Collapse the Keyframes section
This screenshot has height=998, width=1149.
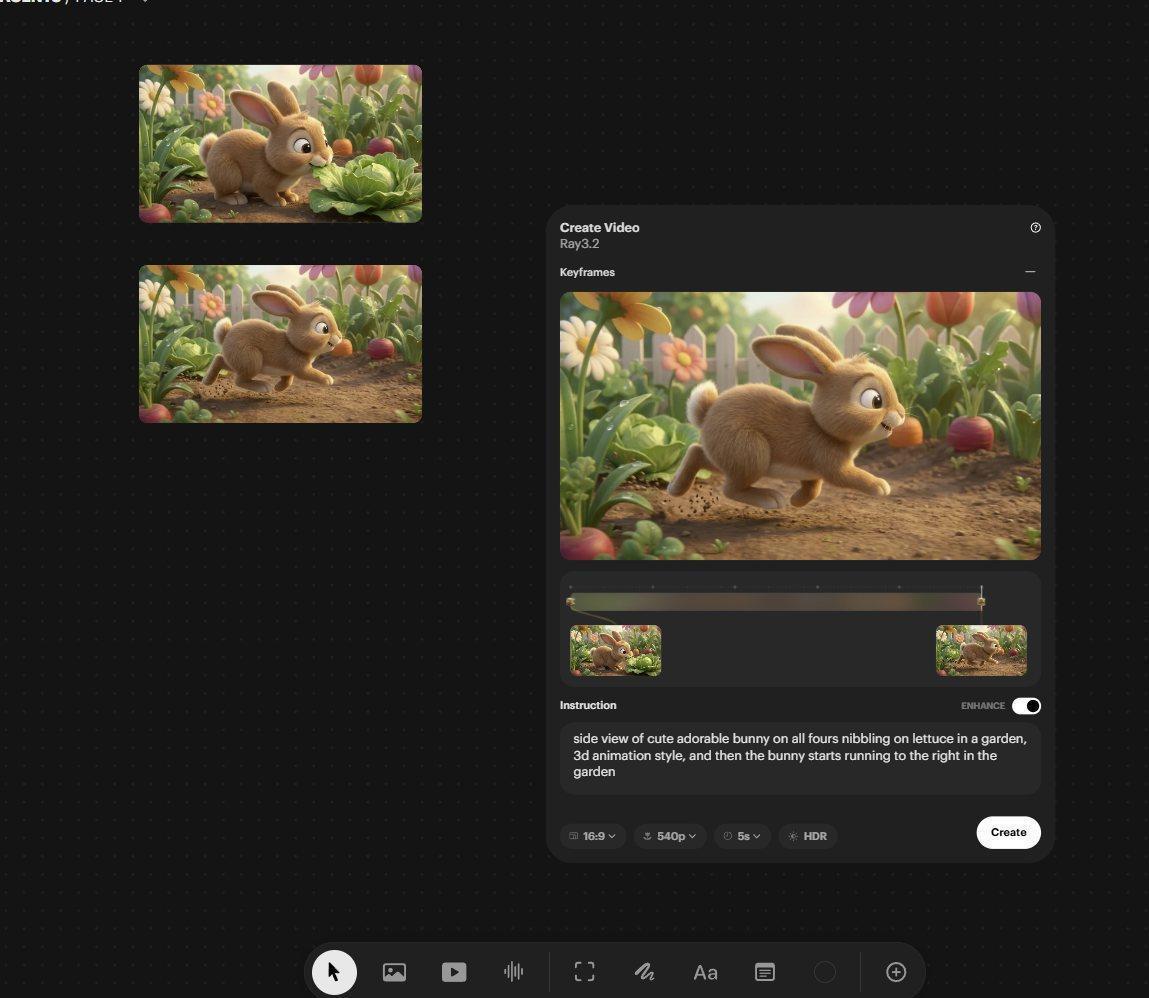pos(1030,272)
